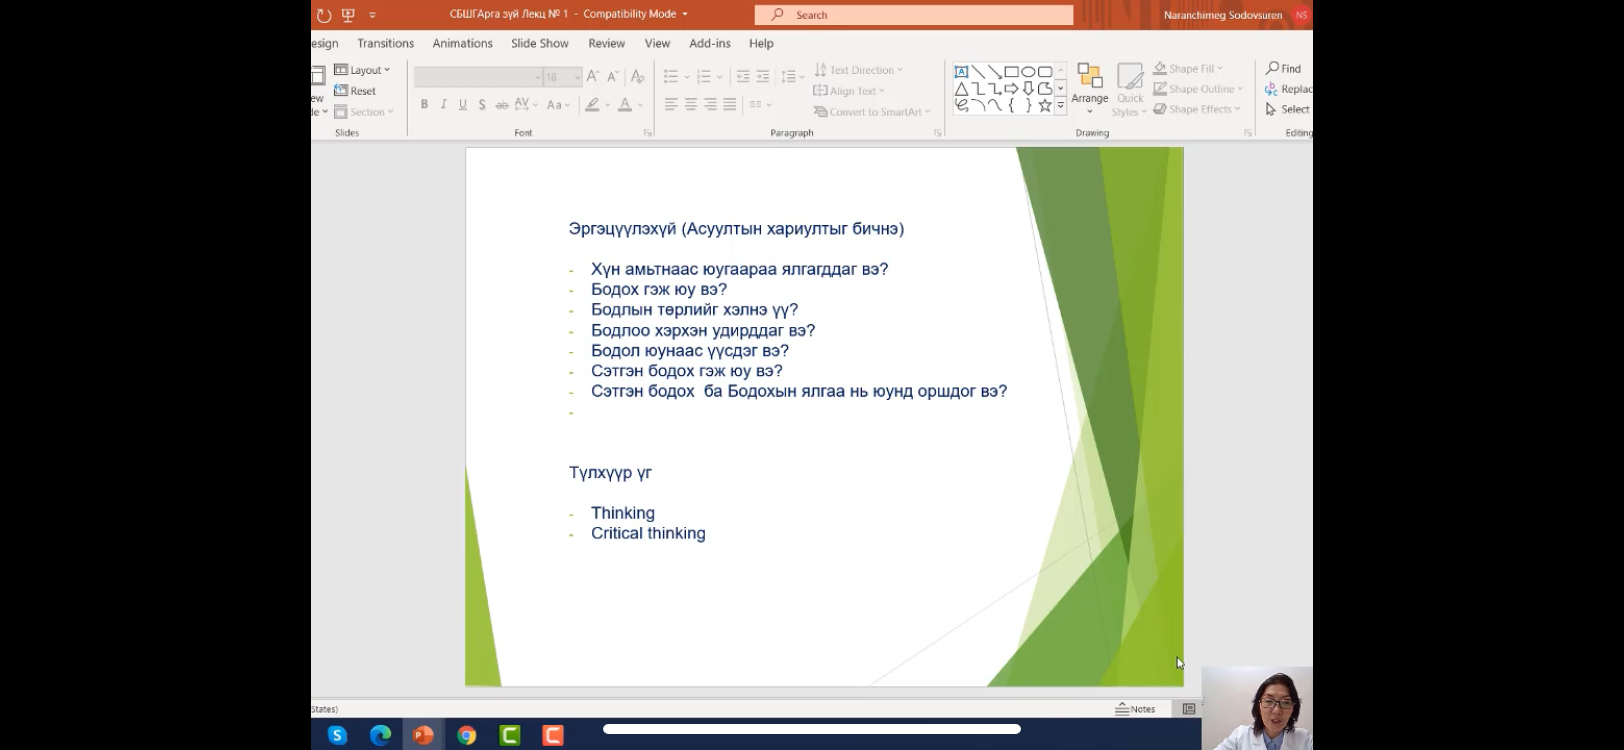Toggle Bold formatting
1624x750 pixels.
424,104
